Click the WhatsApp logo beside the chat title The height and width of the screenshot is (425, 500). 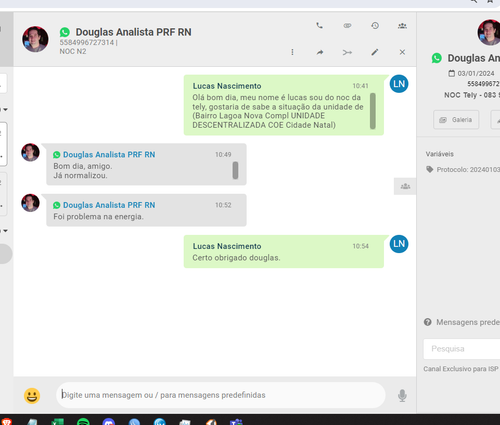pyautogui.click(x=65, y=32)
